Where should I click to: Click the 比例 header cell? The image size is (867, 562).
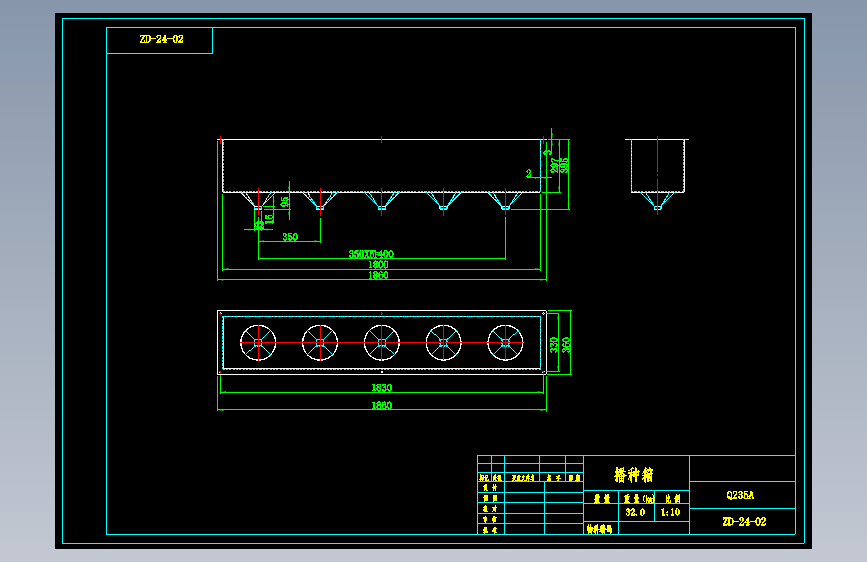click(672, 498)
